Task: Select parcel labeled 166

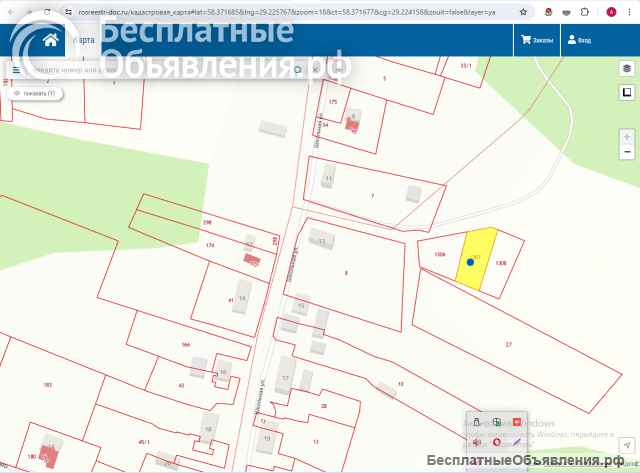Action: (186, 345)
